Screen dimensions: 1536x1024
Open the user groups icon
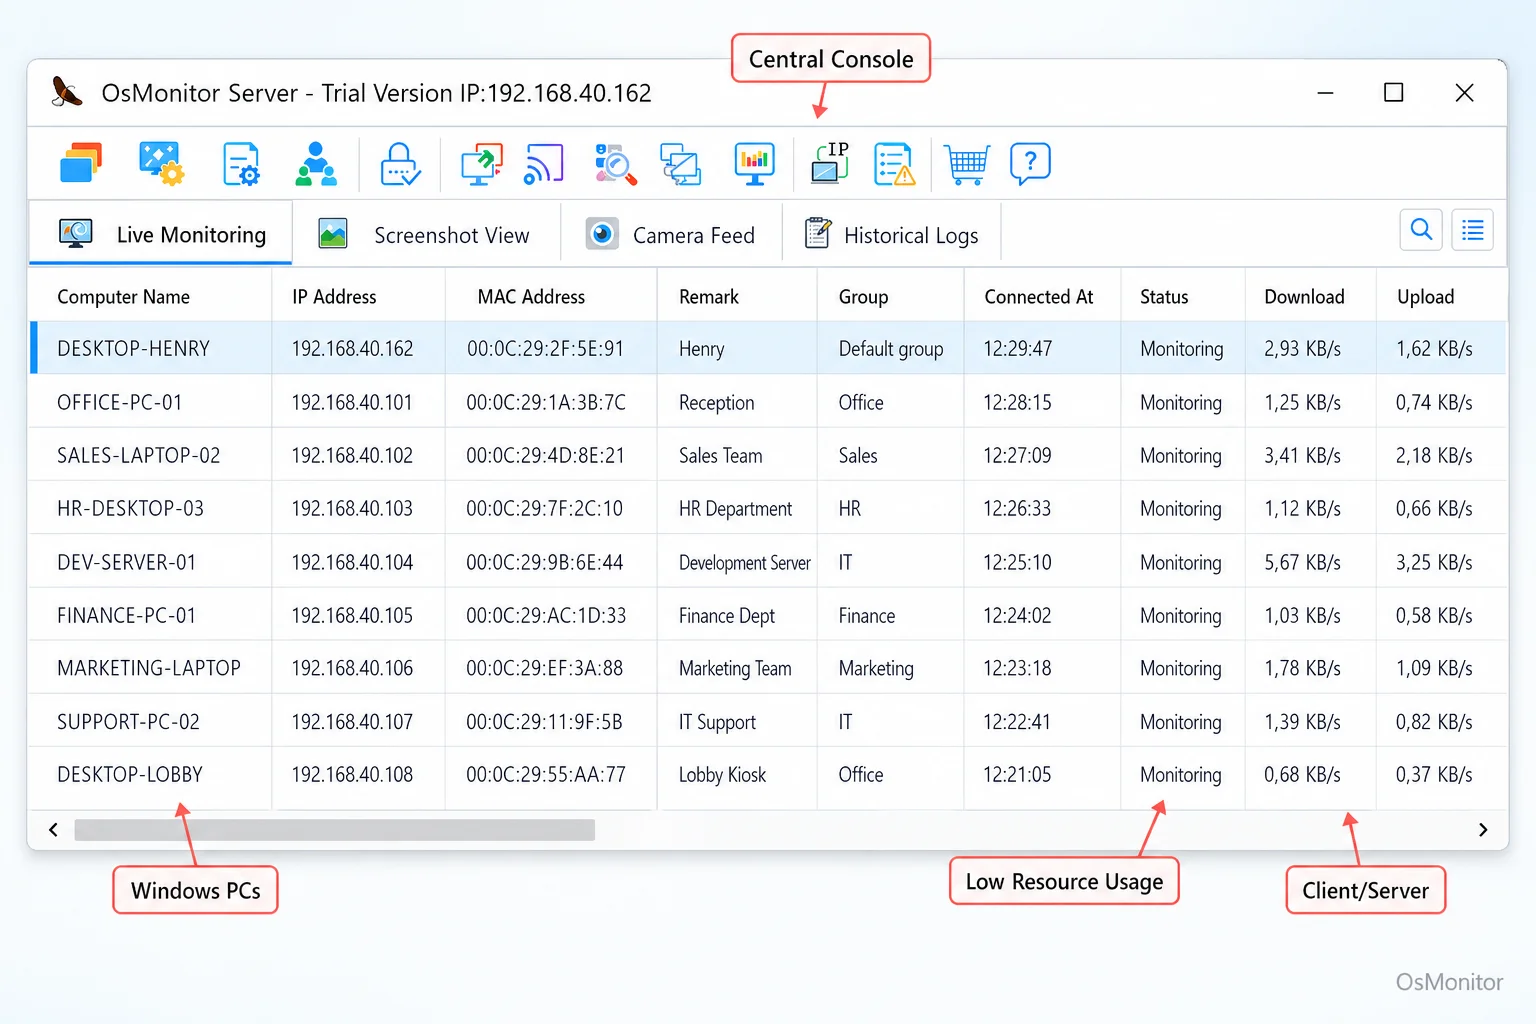[316, 164]
